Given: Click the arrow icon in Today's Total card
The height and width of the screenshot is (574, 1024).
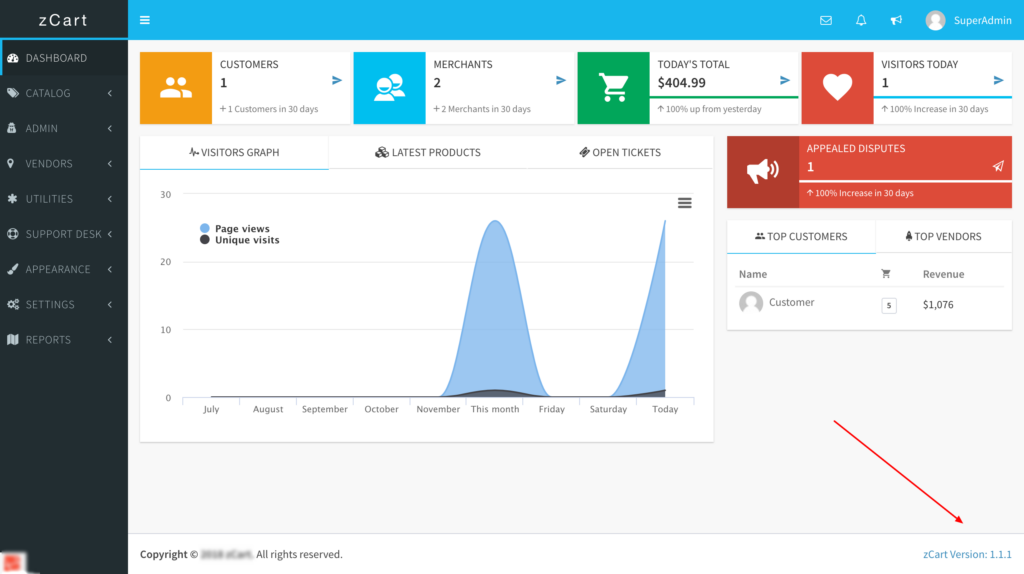Looking at the screenshot, I should [785, 81].
